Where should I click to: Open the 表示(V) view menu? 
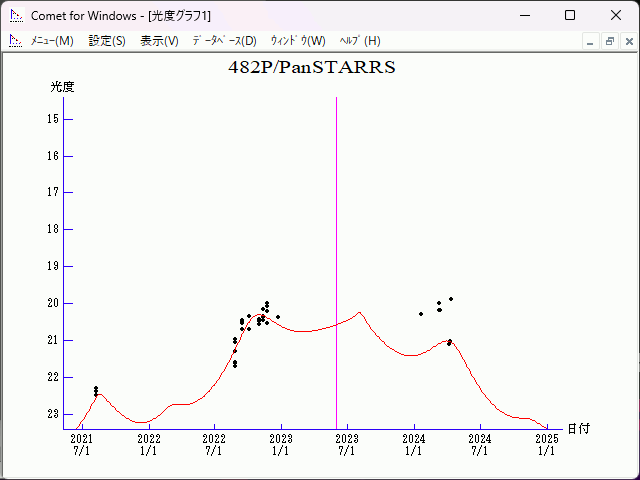pyautogui.click(x=159, y=41)
